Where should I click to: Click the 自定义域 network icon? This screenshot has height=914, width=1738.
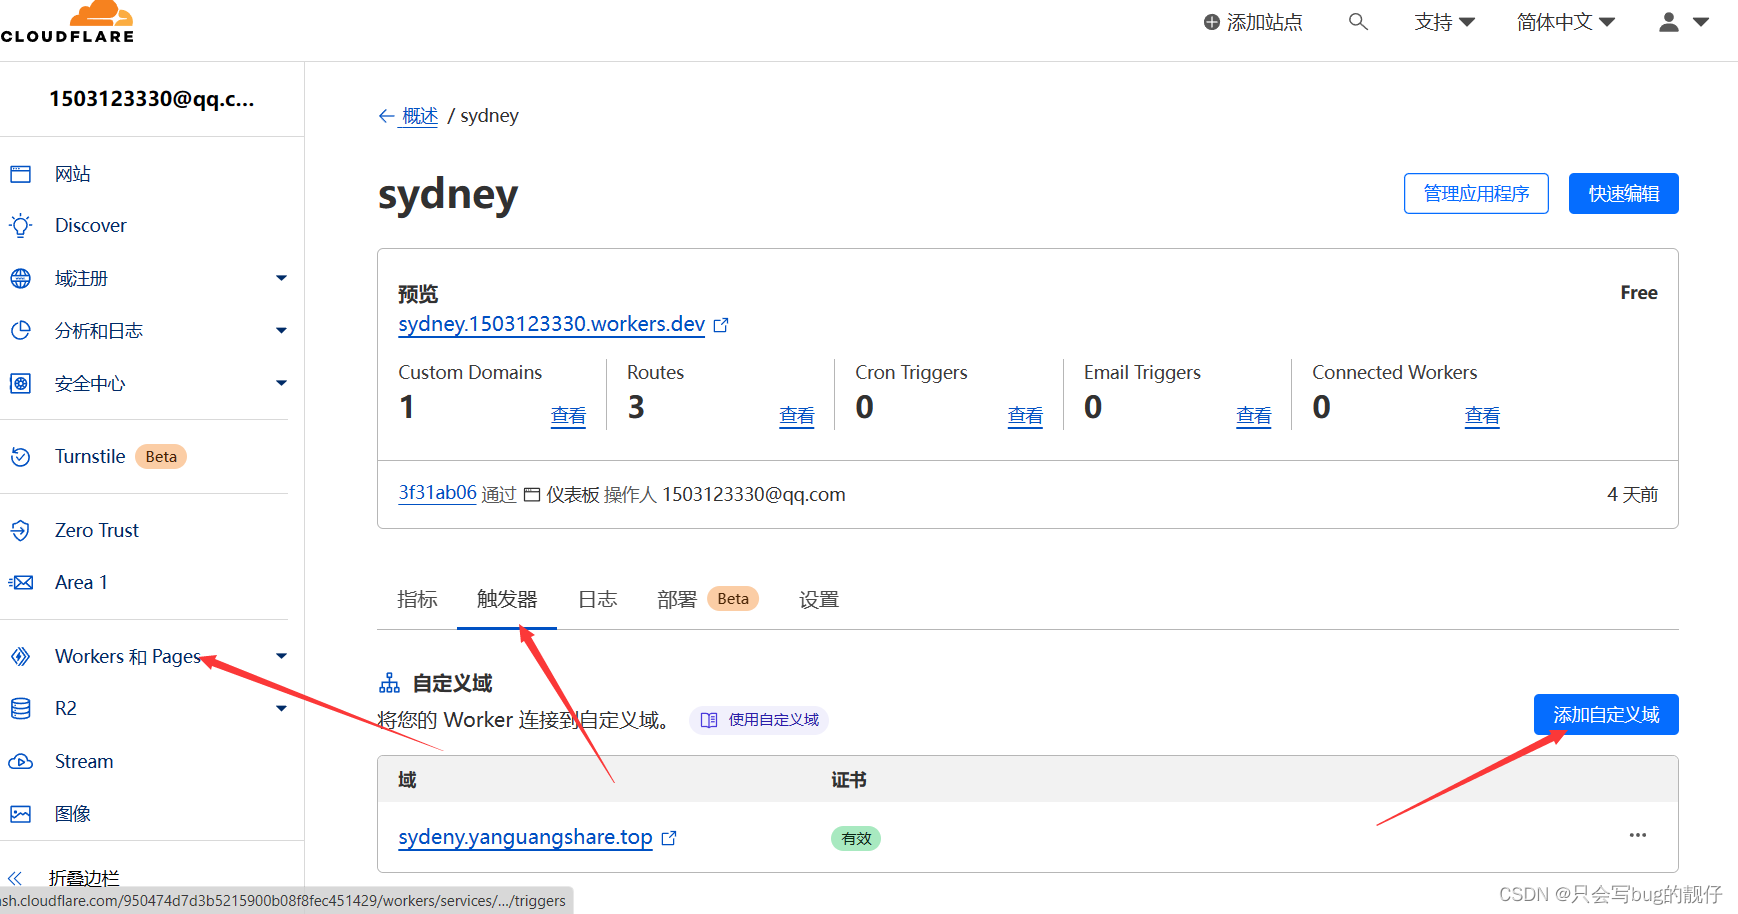[389, 683]
